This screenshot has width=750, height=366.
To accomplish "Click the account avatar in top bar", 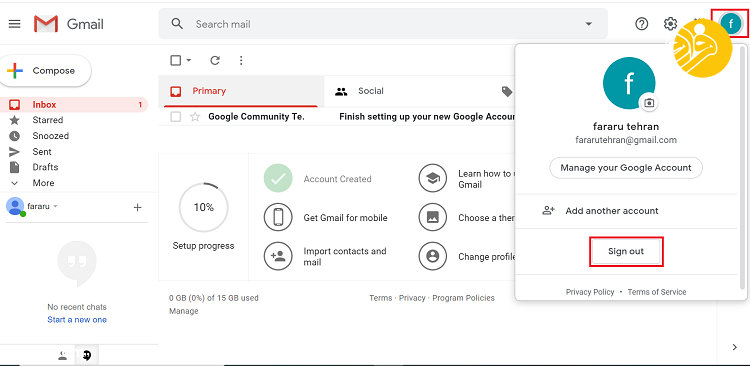I will click(x=730, y=23).
